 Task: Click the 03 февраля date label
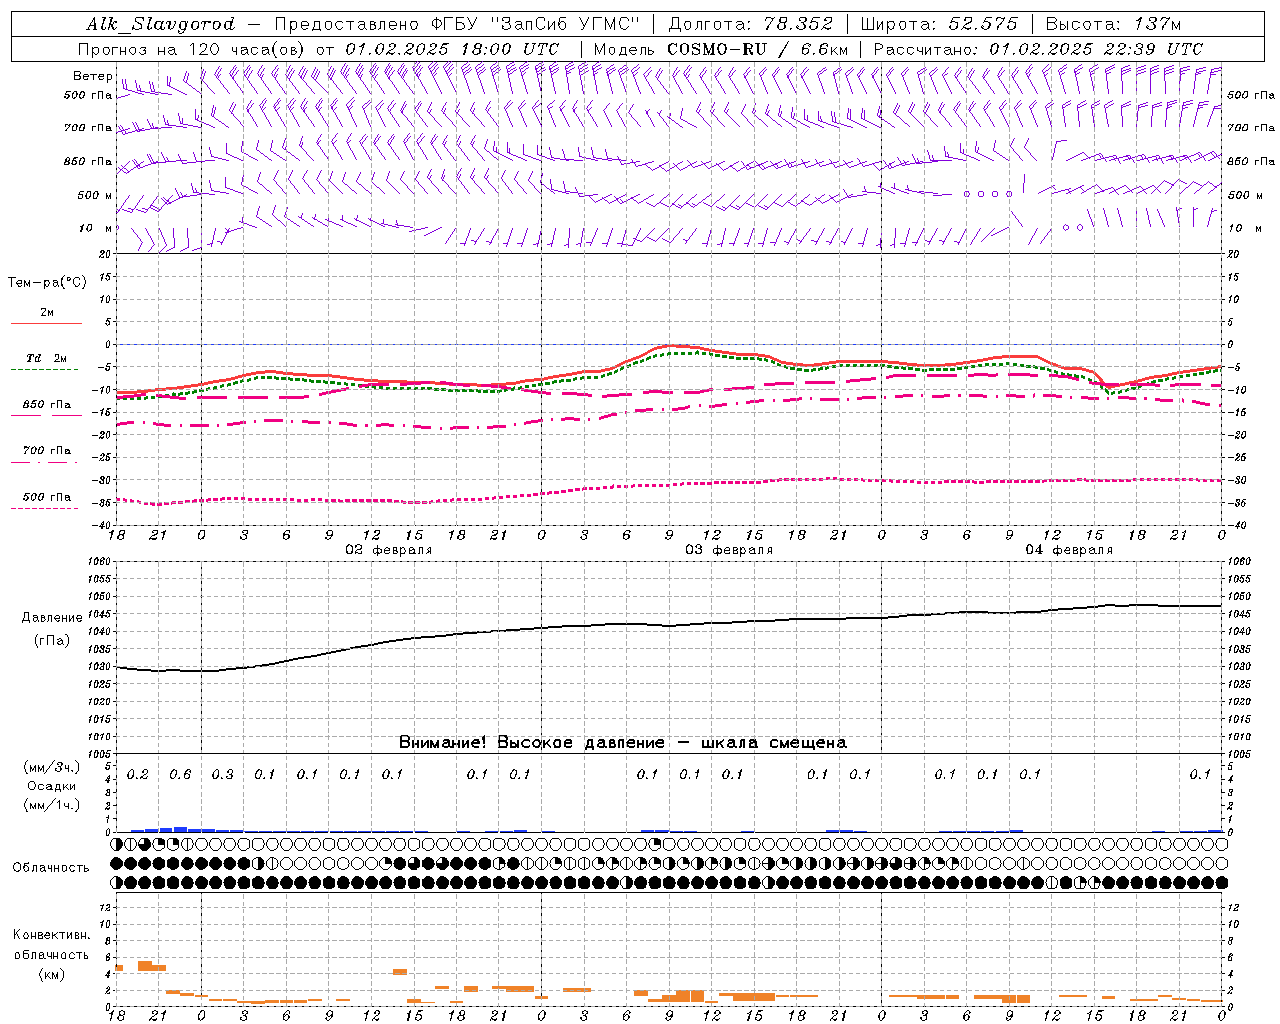tap(729, 550)
